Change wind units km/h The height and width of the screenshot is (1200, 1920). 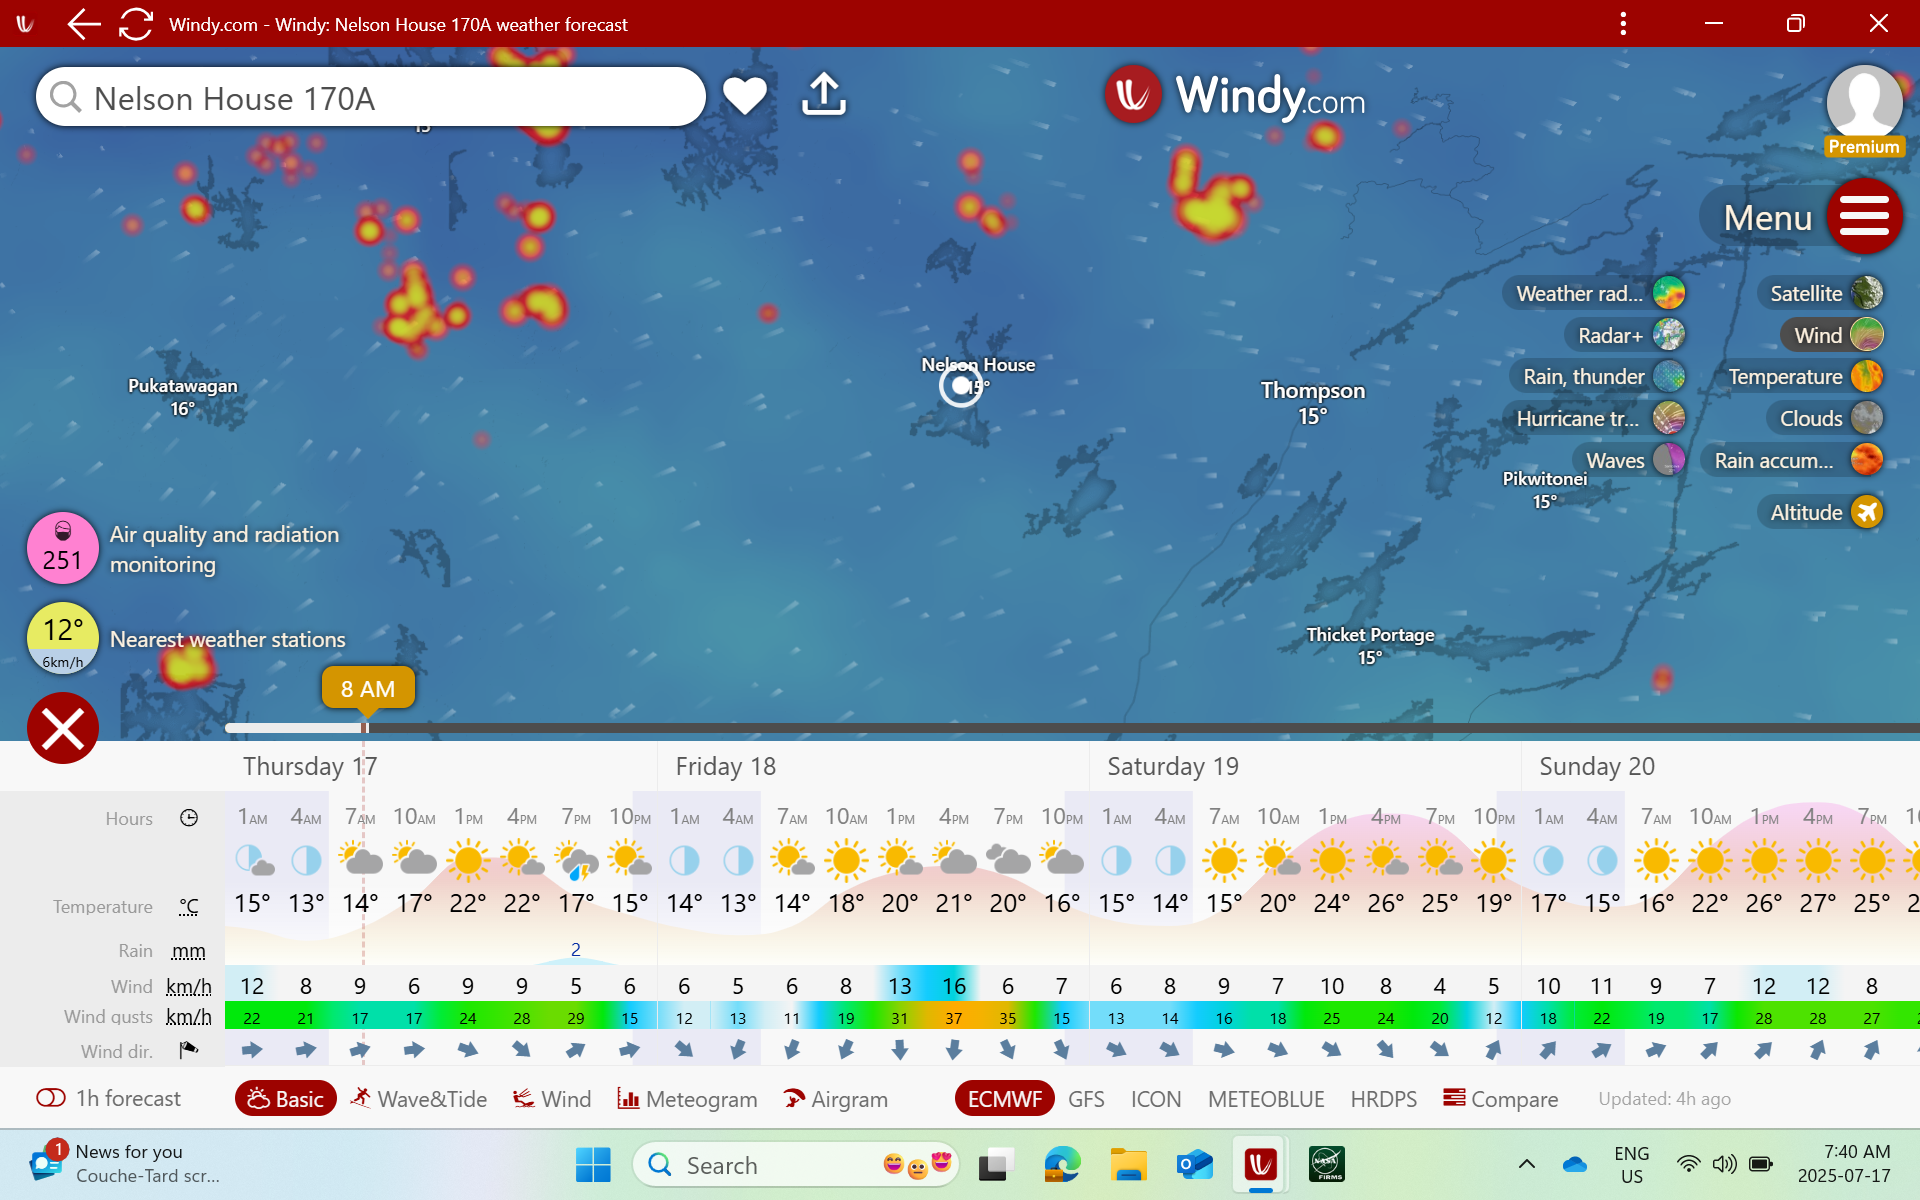tap(188, 987)
